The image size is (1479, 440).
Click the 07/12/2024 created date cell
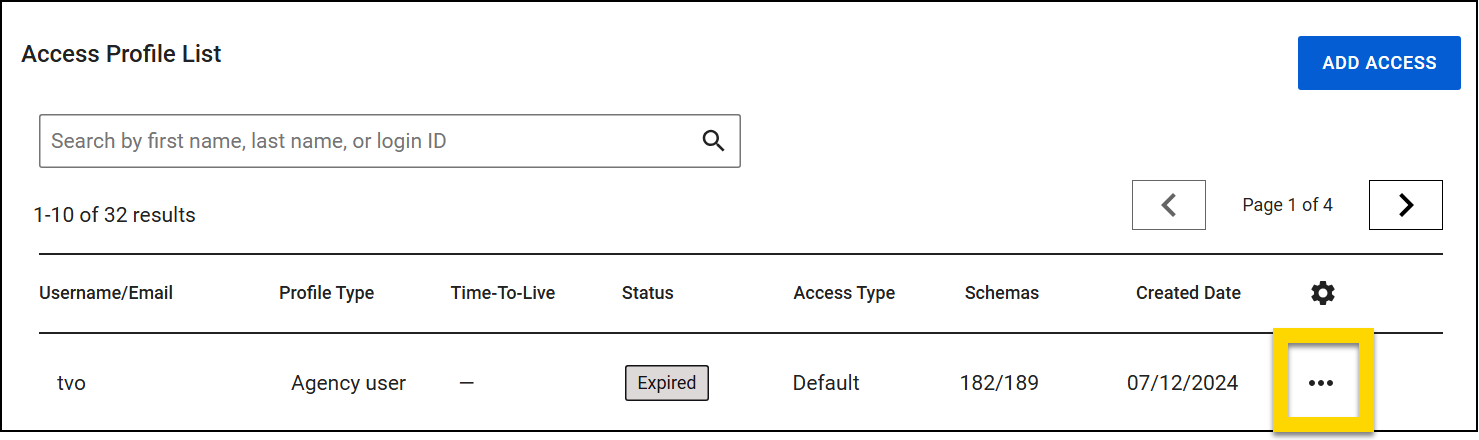pos(1182,383)
